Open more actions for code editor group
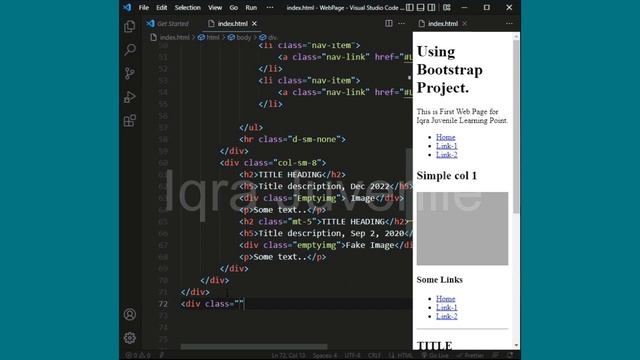The height and width of the screenshot is (360, 640). [x=402, y=24]
